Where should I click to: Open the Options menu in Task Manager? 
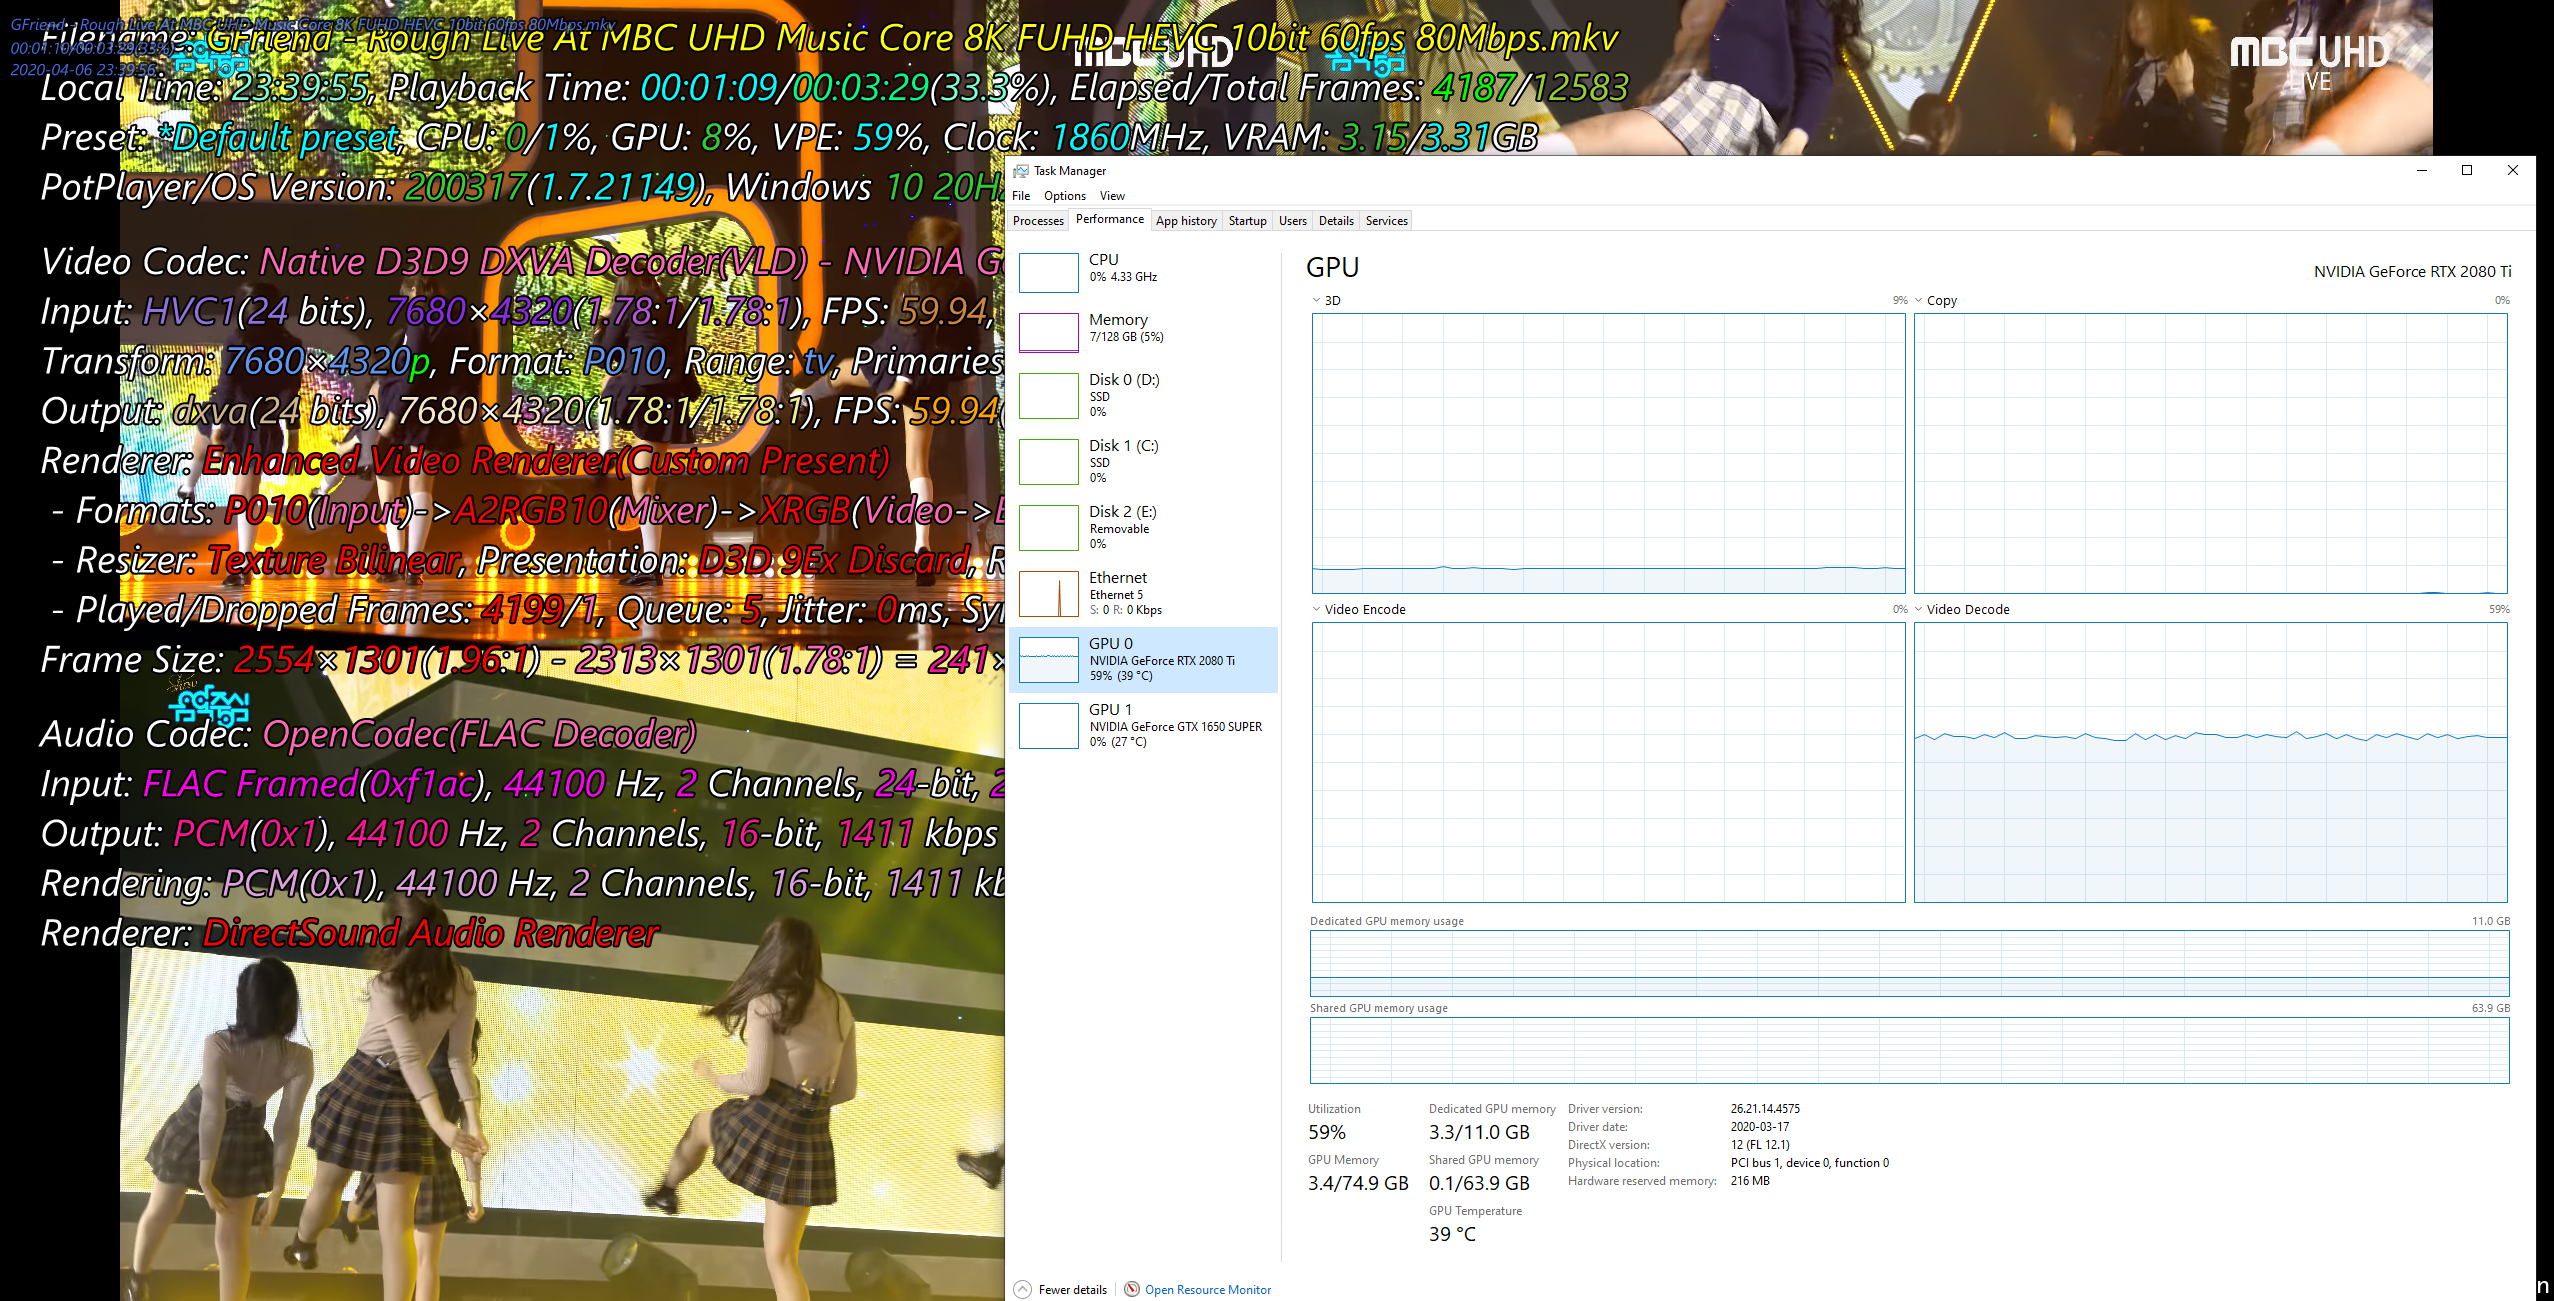pyautogui.click(x=1064, y=196)
